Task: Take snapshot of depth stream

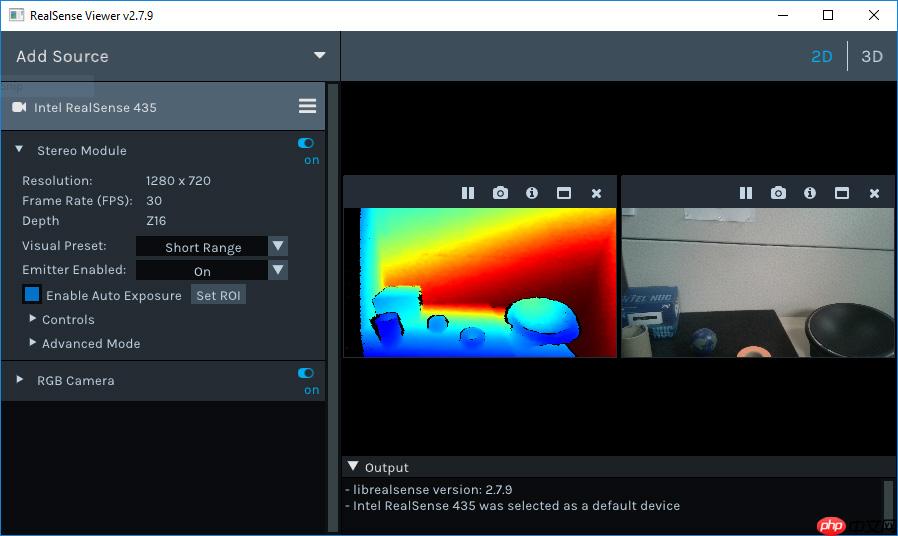Action: pyautogui.click(x=500, y=193)
